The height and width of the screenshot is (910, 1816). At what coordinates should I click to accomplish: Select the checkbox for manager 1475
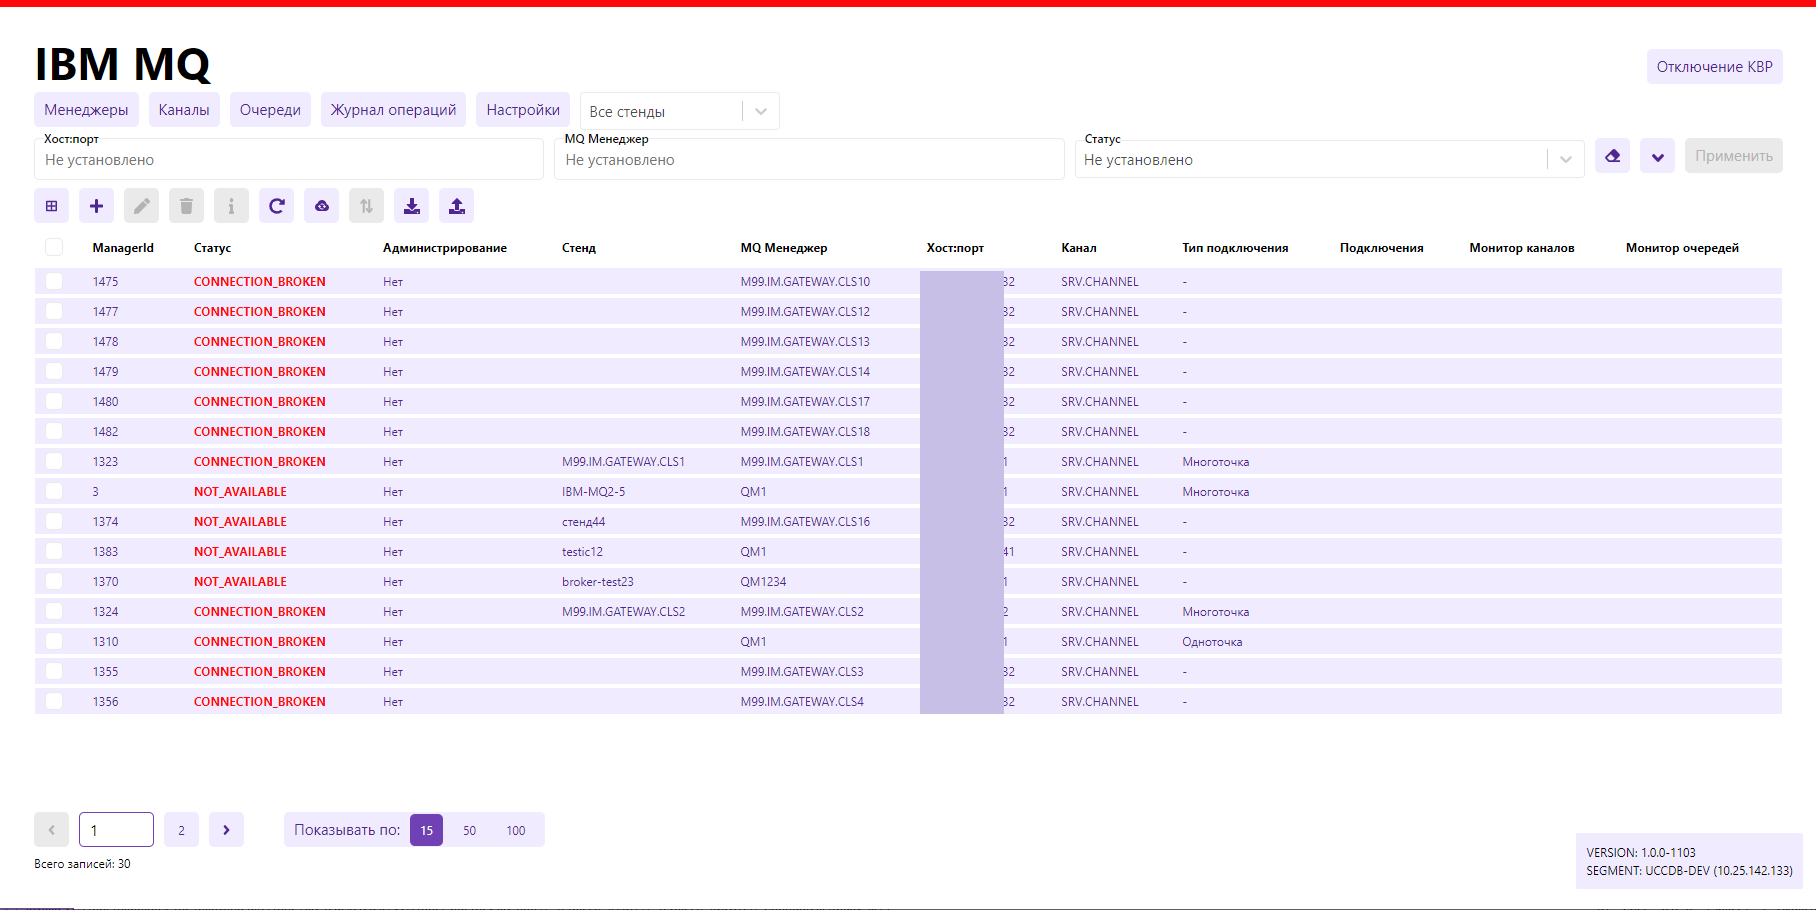point(54,282)
